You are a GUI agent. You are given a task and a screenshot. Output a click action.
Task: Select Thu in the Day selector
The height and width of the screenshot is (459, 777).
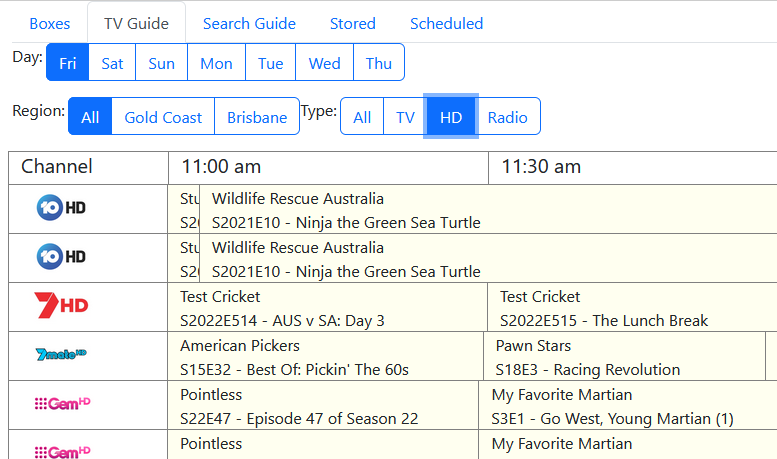379,62
